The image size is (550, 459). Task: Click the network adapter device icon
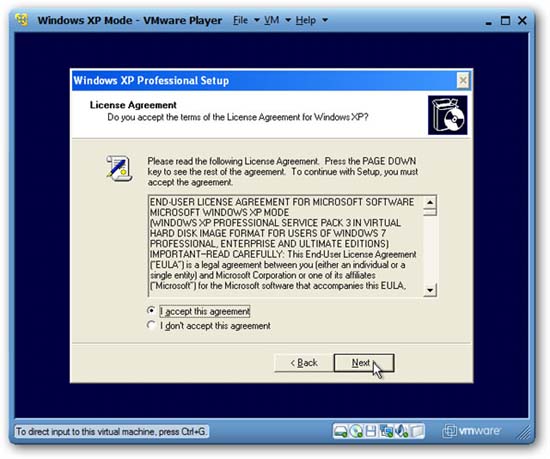pyautogui.click(x=386, y=431)
